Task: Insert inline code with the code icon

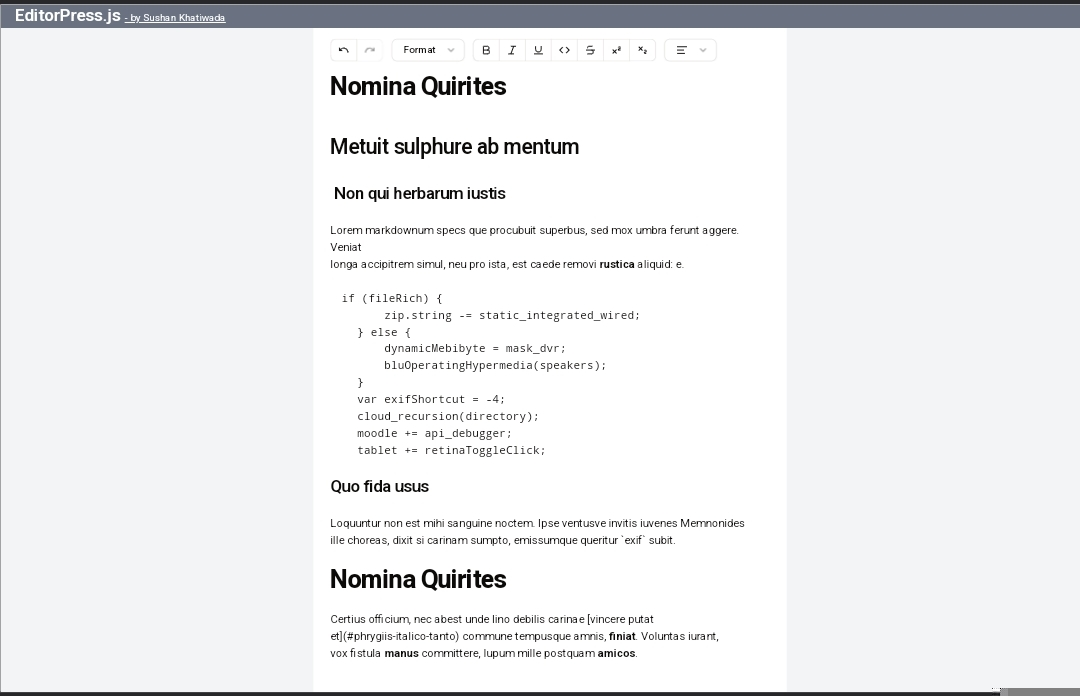Action: (x=564, y=50)
